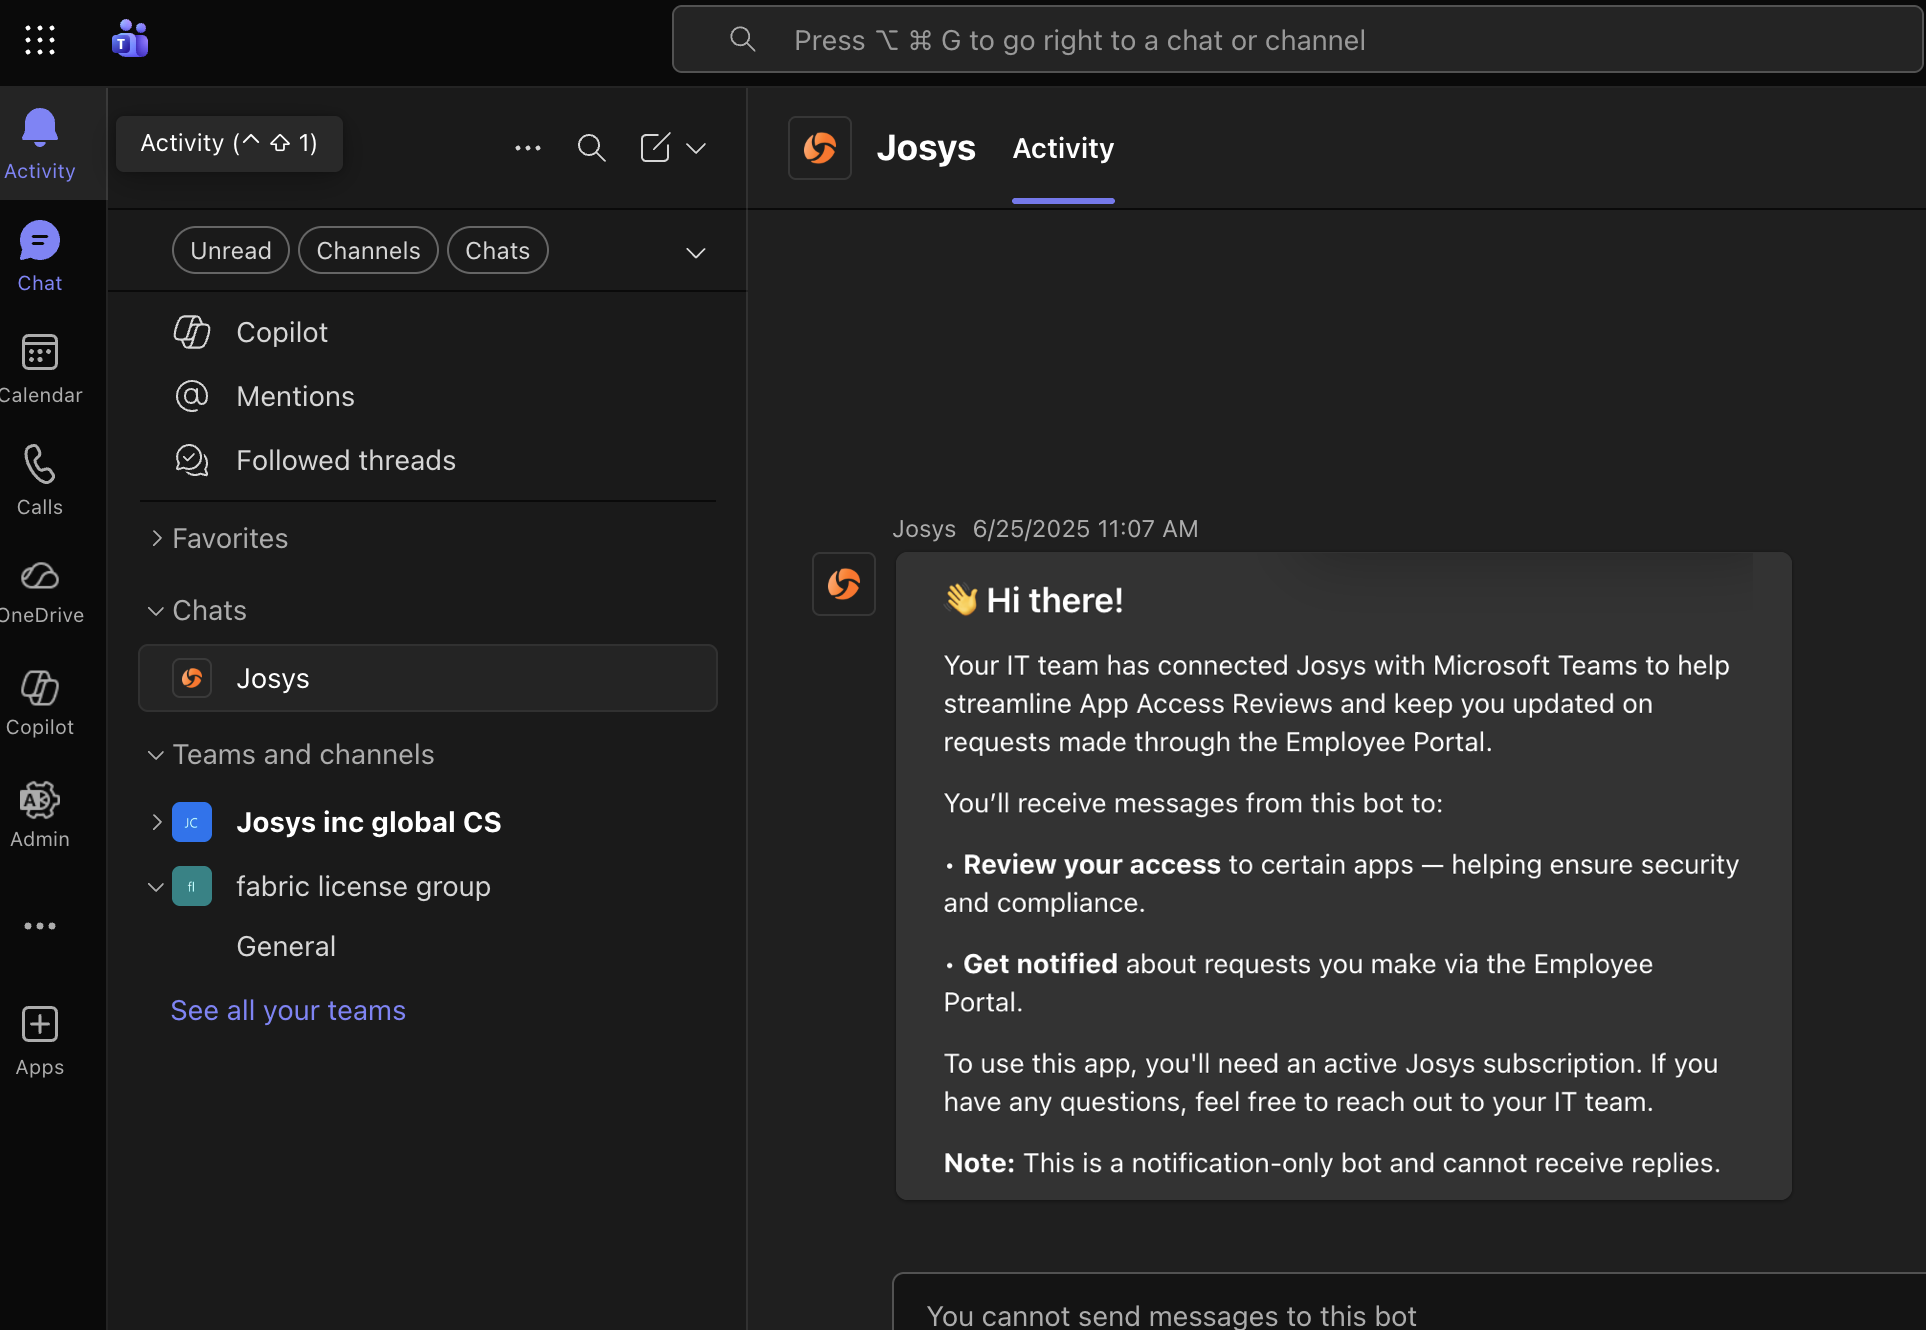Open the Mentions view
Image resolution: width=1926 pixels, height=1330 pixels.
coord(295,396)
